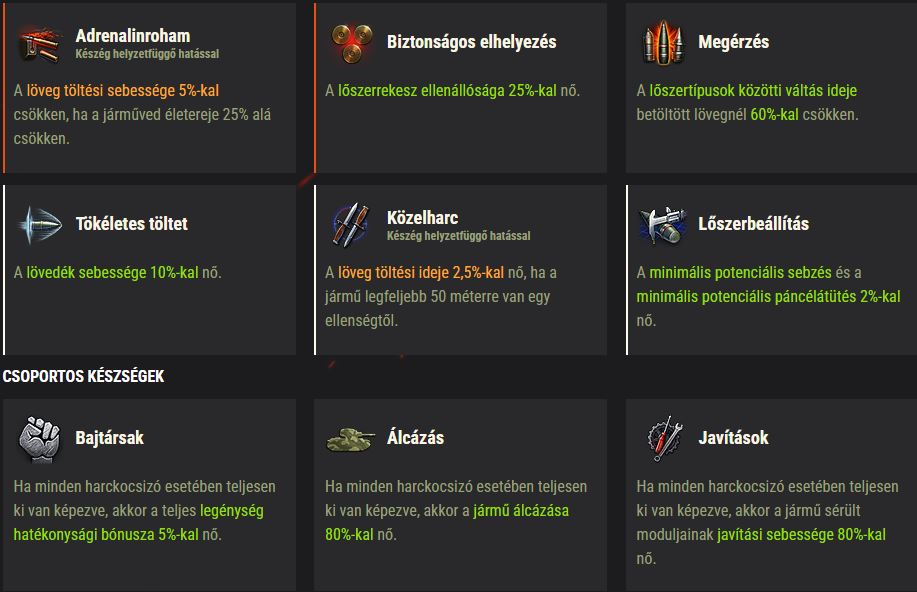Click the Megérzés ammunition icon
The image size is (917, 592).
point(663,42)
